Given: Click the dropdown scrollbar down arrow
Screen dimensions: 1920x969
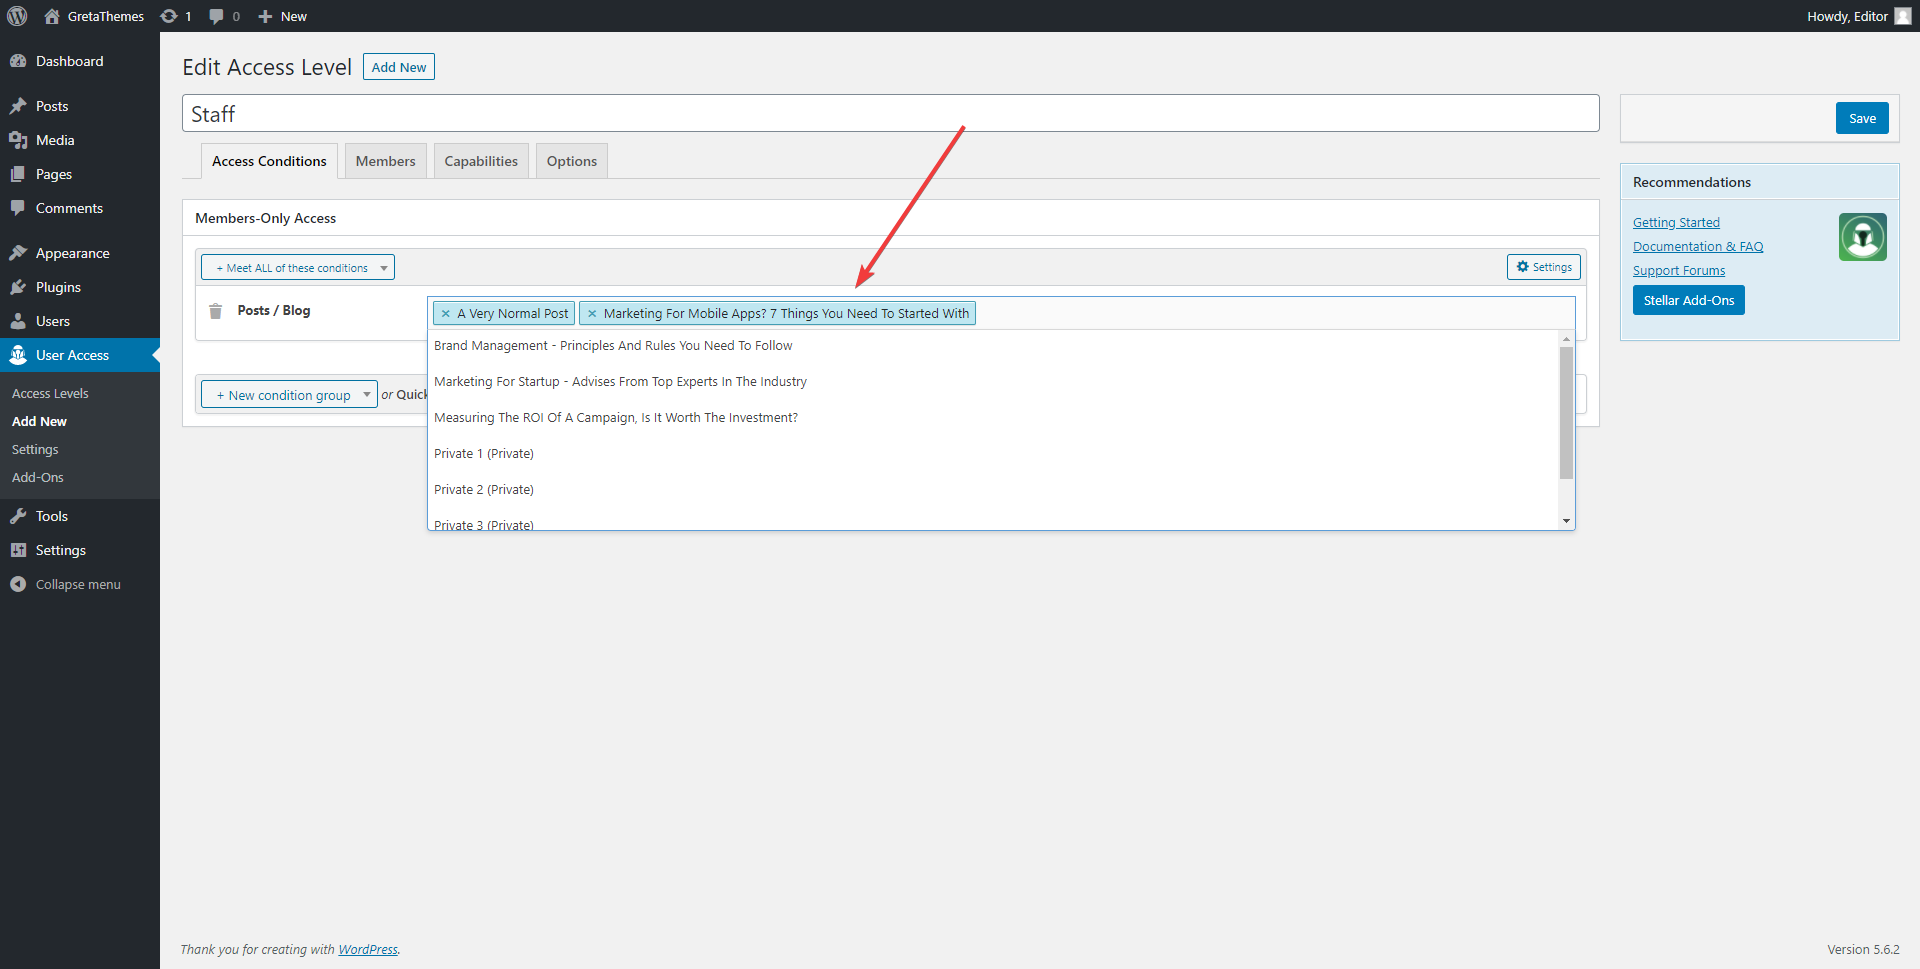Looking at the screenshot, I should (1566, 521).
